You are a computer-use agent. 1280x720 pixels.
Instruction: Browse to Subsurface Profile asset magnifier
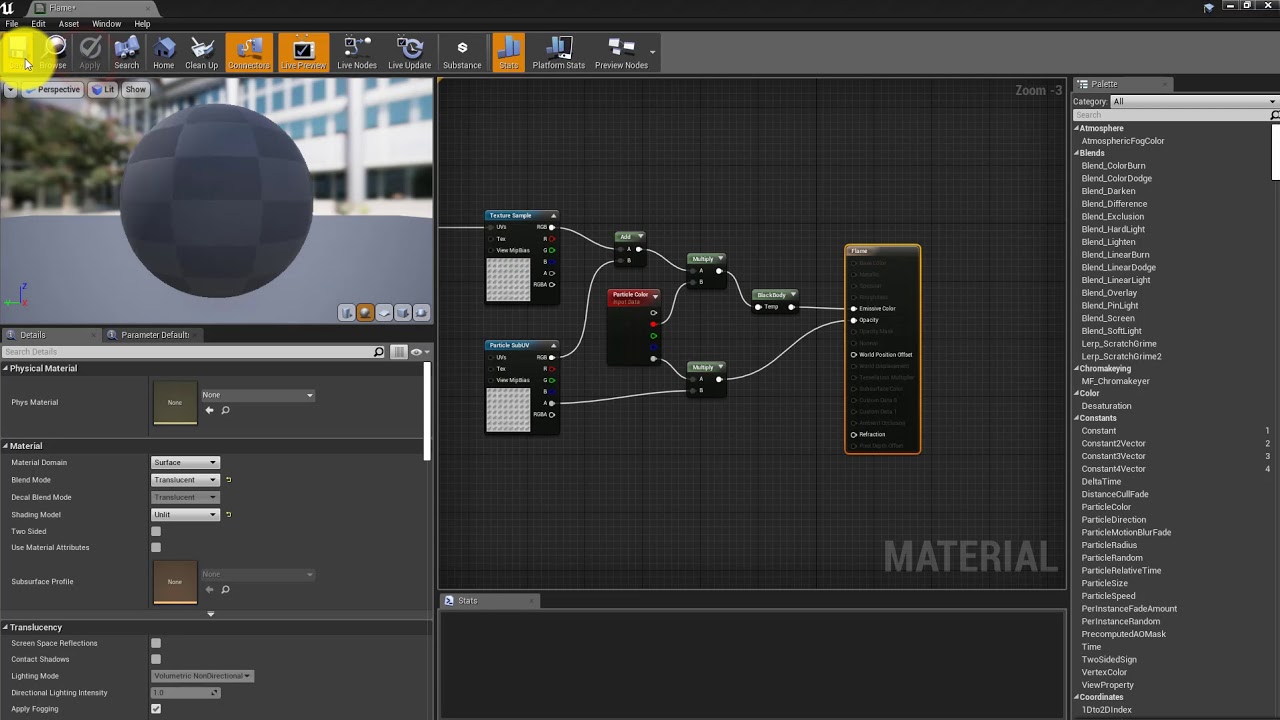coord(226,589)
